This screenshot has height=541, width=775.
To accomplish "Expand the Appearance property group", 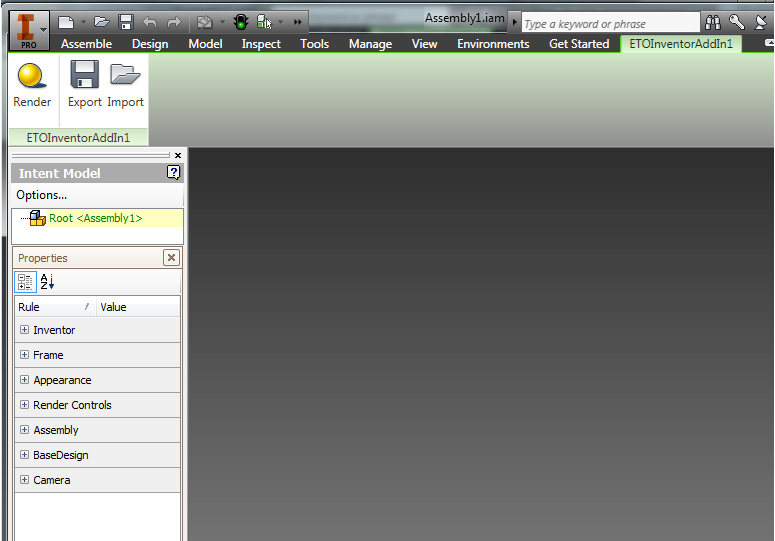I will pyautogui.click(x=24, y=379).
